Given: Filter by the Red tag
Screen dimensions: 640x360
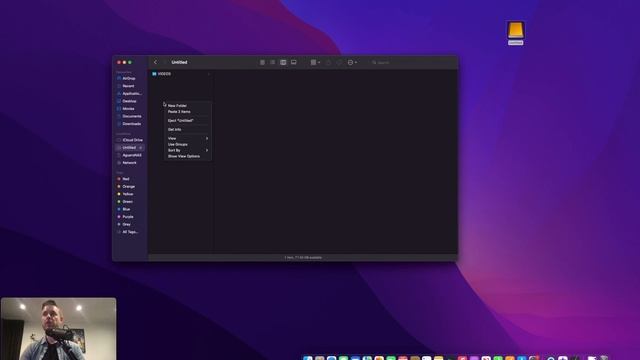Looking at the screenshot, I should point(126,179).
